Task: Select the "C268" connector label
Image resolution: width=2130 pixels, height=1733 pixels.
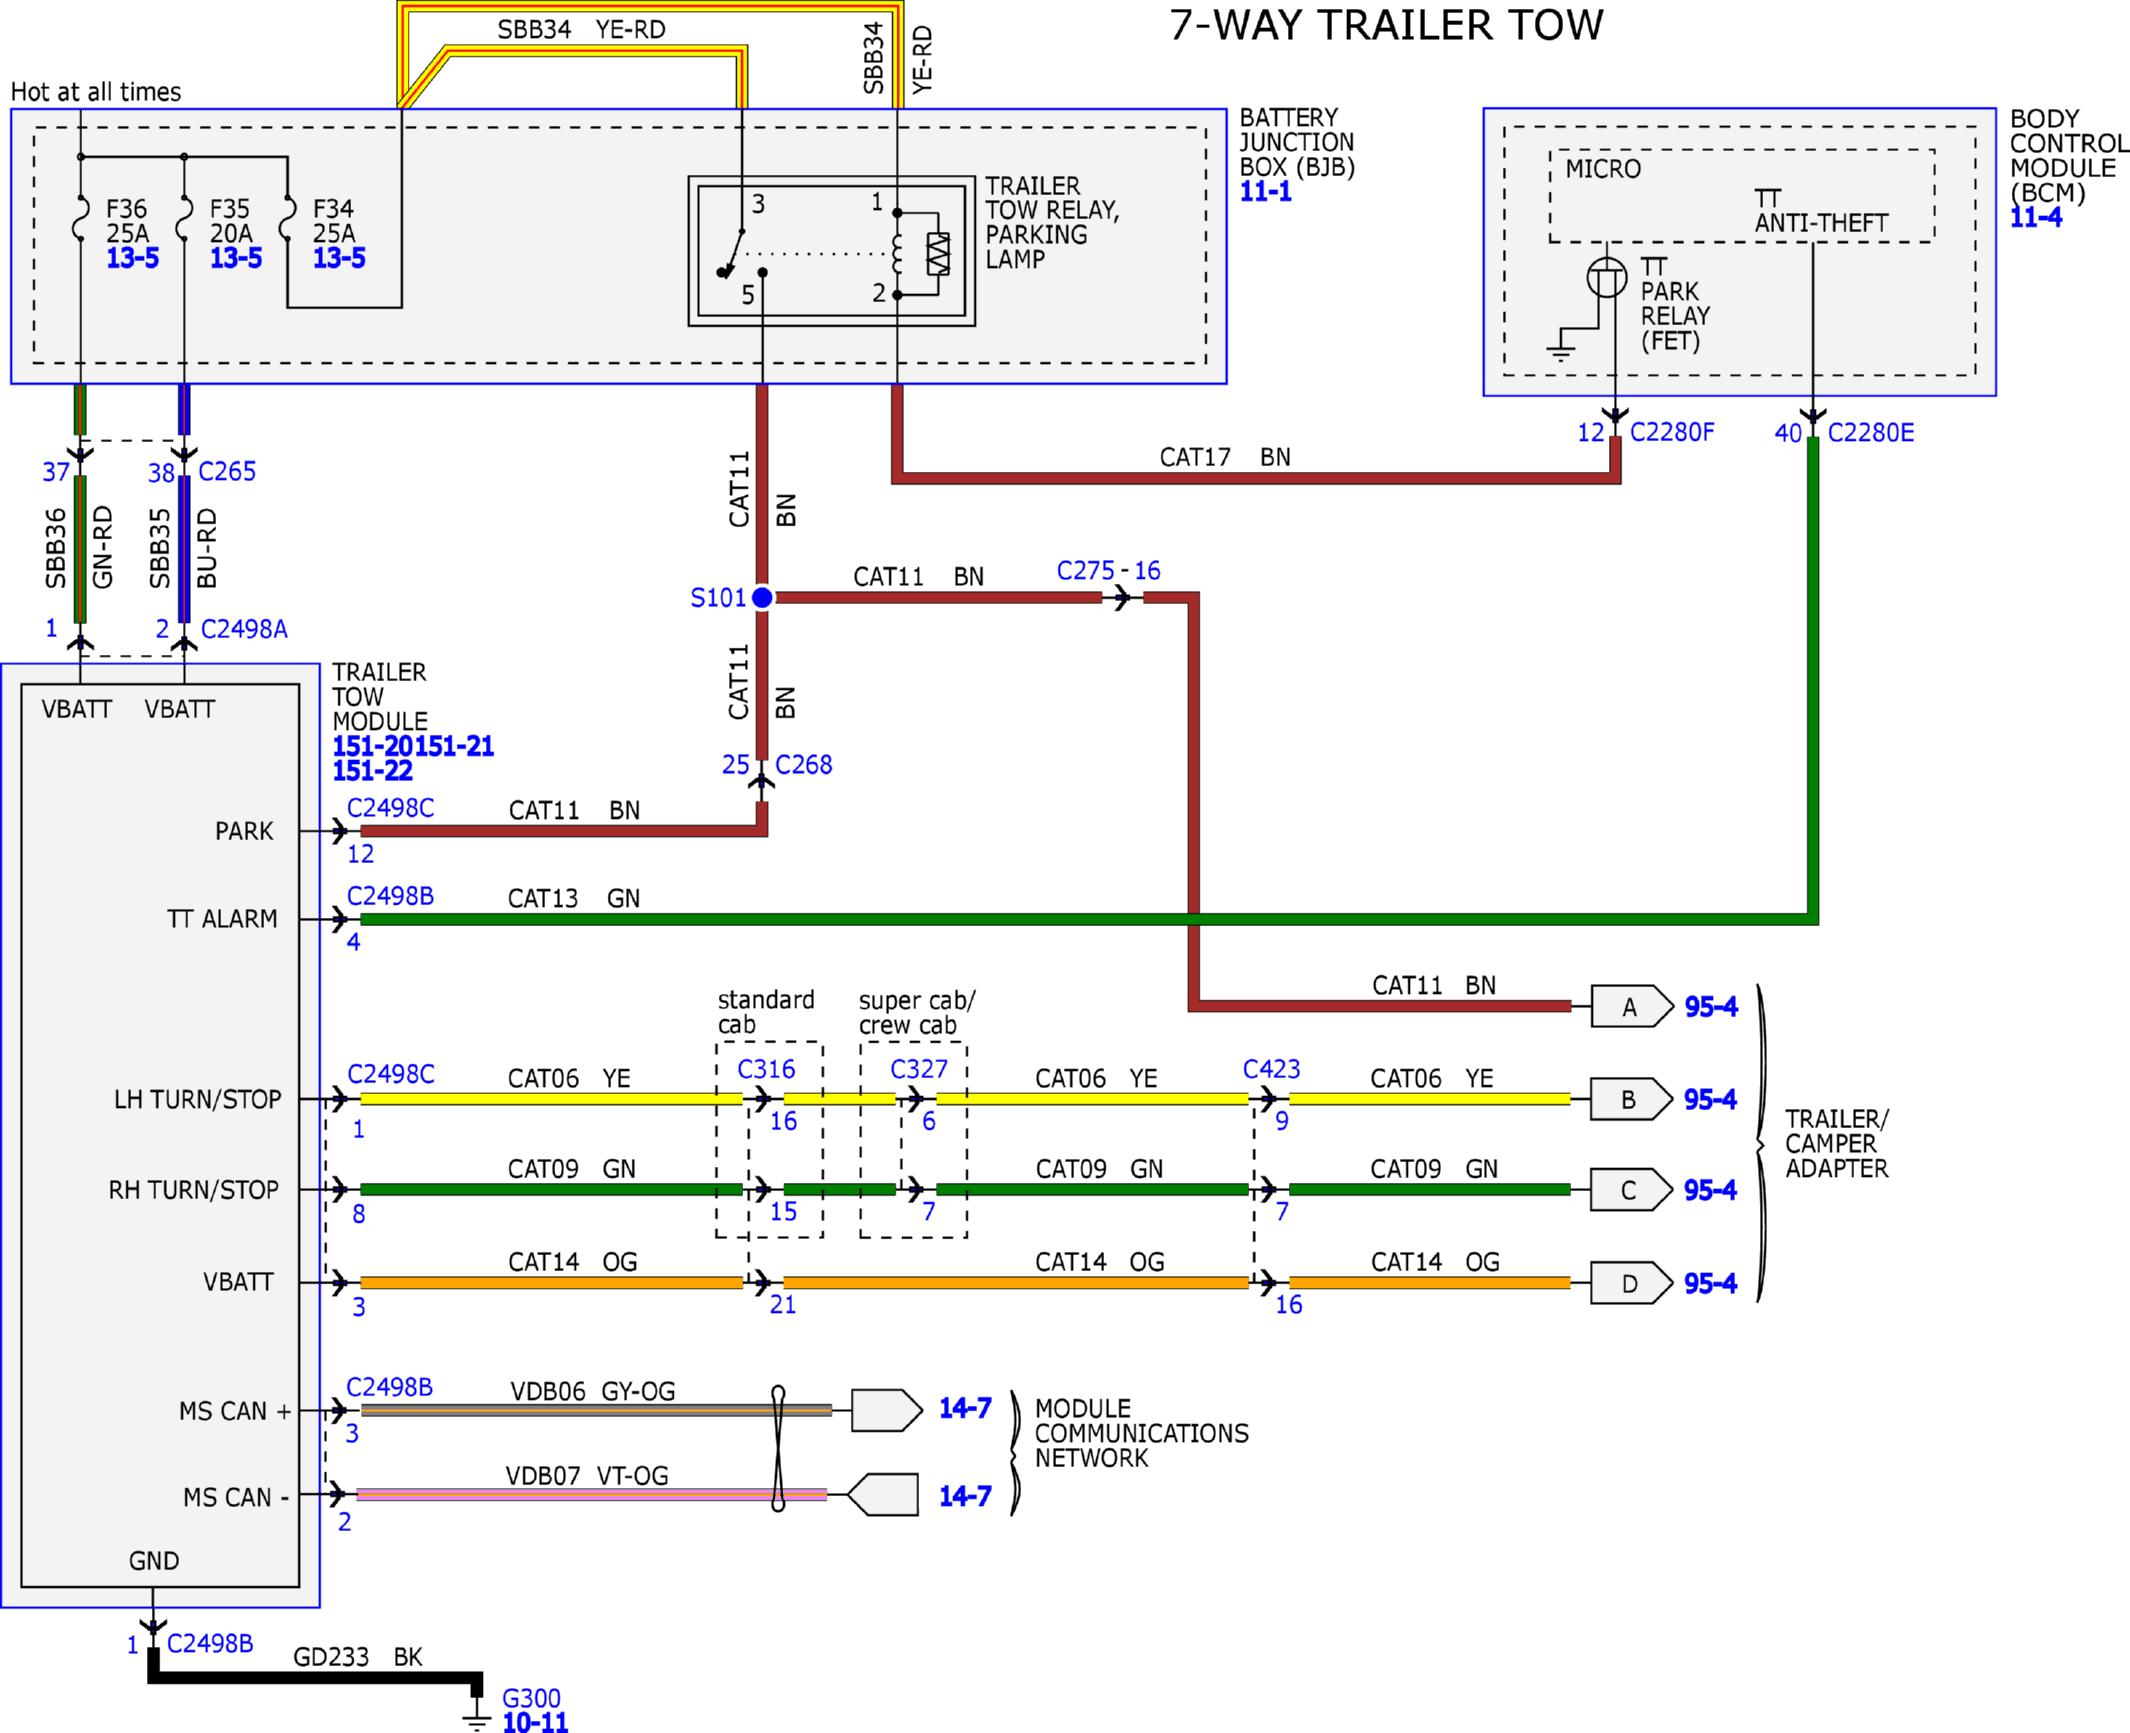Action: coord(804,765)
